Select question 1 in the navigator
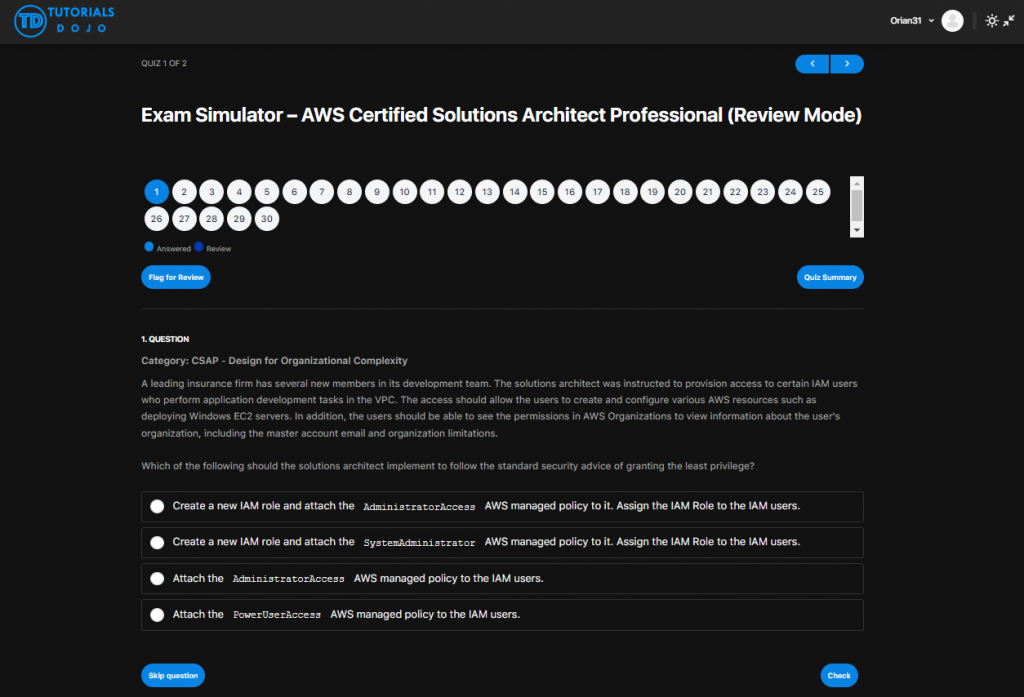This screenshot has width=1024, height=697. pos(156,191)
